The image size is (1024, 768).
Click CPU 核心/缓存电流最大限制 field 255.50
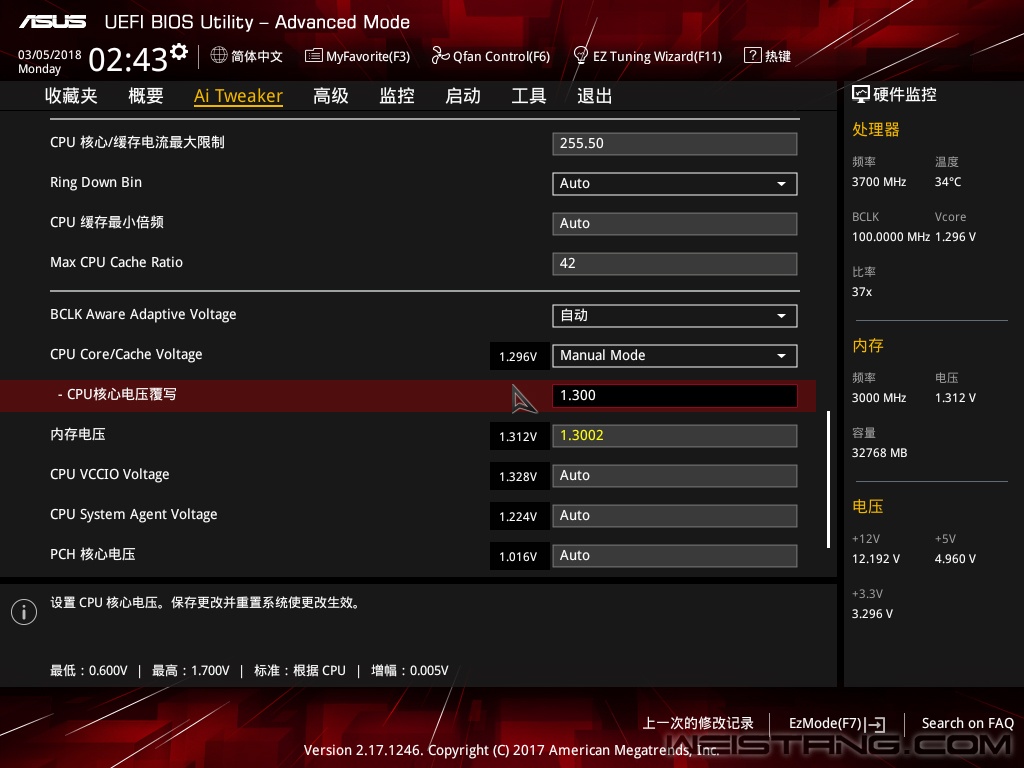(675, 144)
